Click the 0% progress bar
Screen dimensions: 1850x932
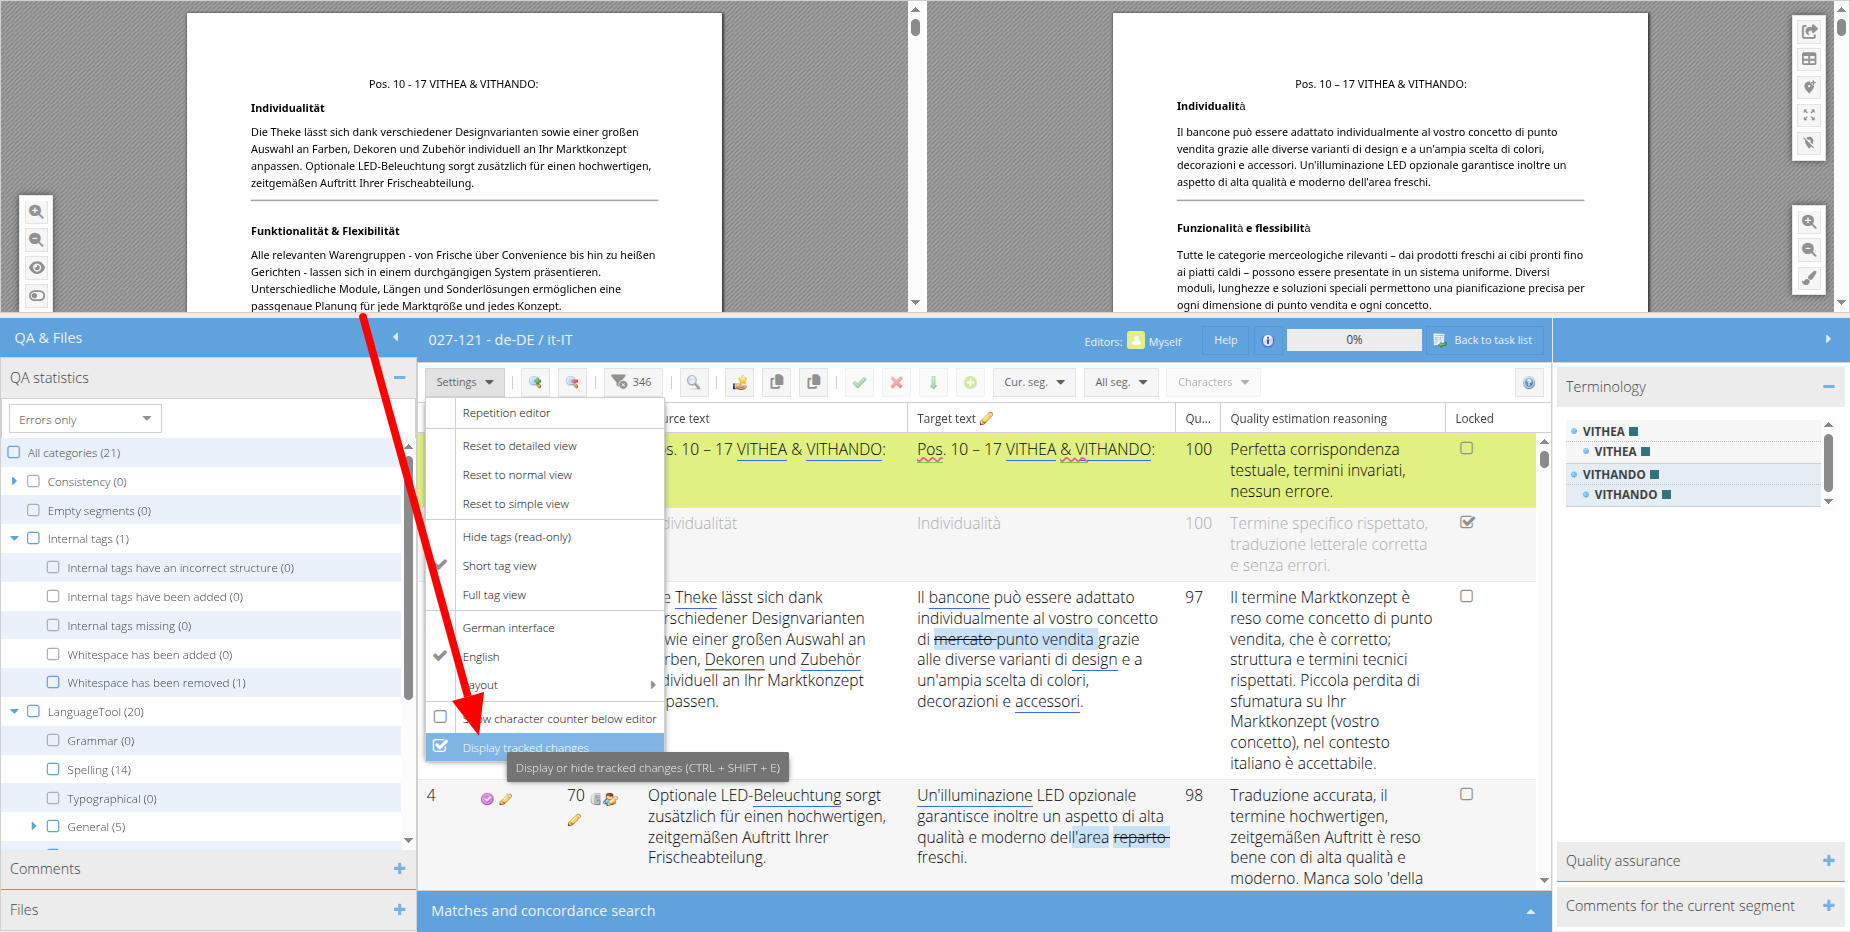pyautogui.click(x=1354, y=340)
